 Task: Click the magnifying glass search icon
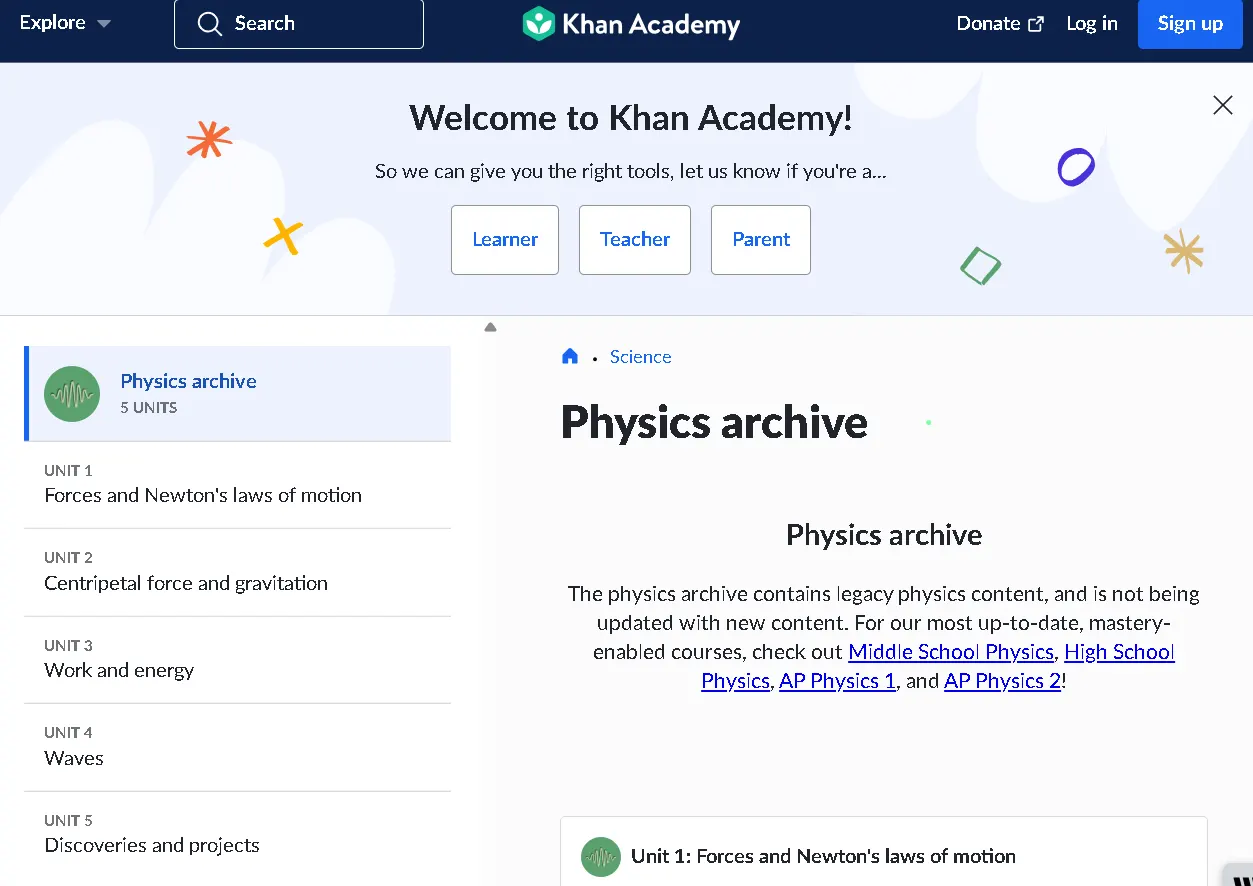(209, 24)
